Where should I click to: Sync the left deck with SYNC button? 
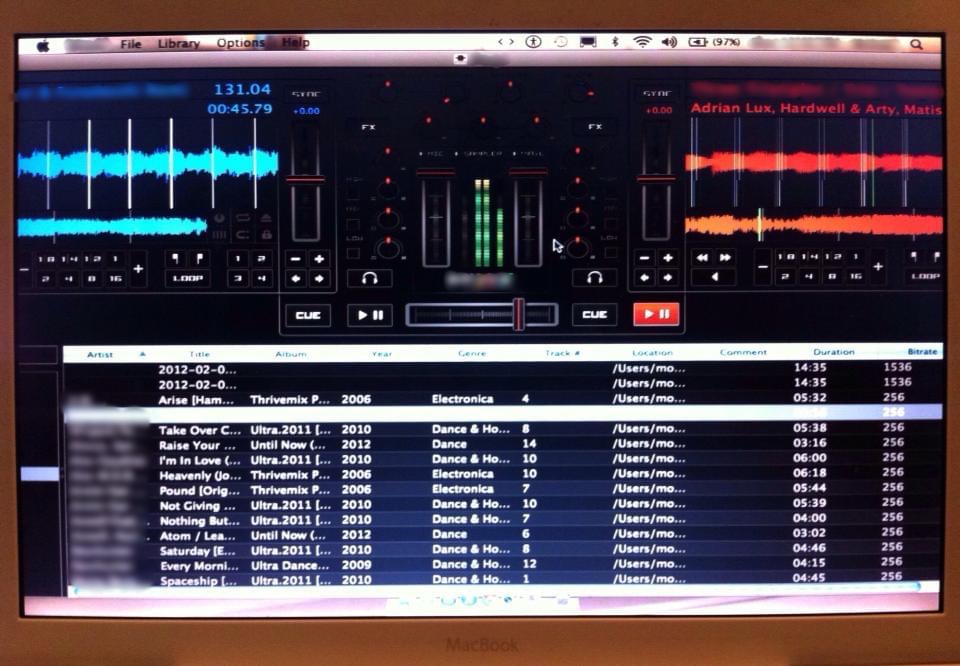click(306, 94)
